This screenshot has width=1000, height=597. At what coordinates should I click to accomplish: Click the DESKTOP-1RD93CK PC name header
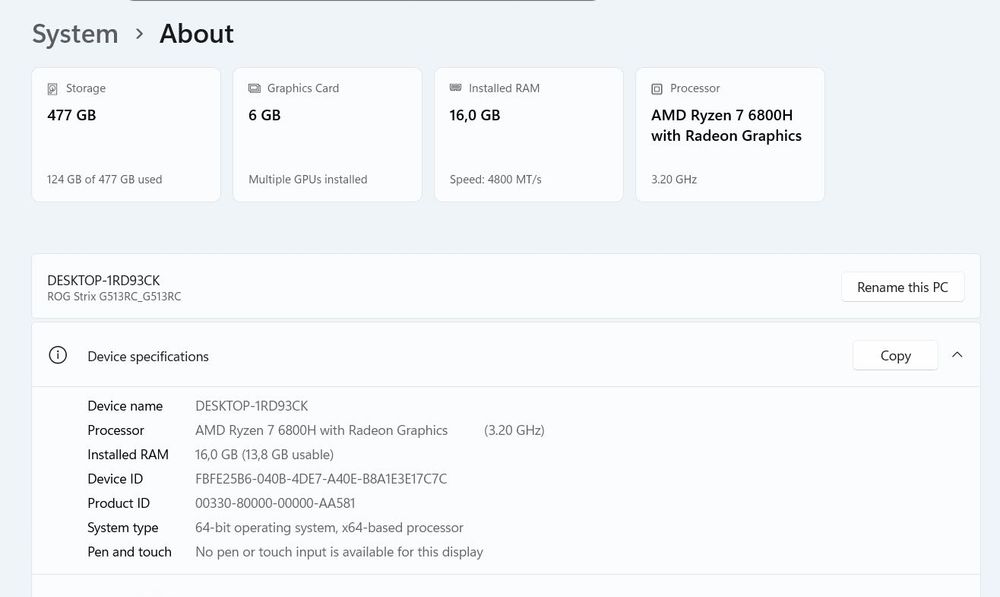pyautogui.click(x=103, y=281)
